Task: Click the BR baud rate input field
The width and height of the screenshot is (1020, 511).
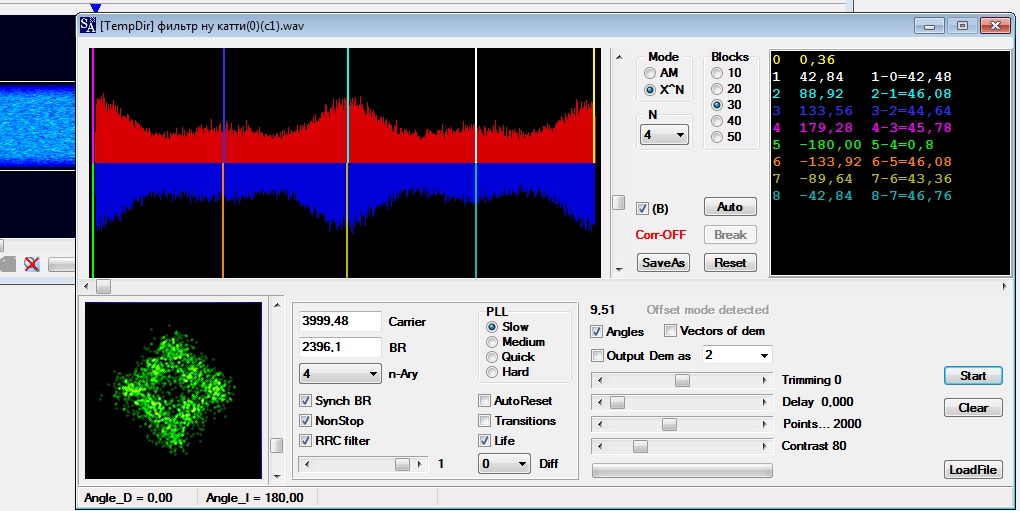Action: click(x=340, y=347)
